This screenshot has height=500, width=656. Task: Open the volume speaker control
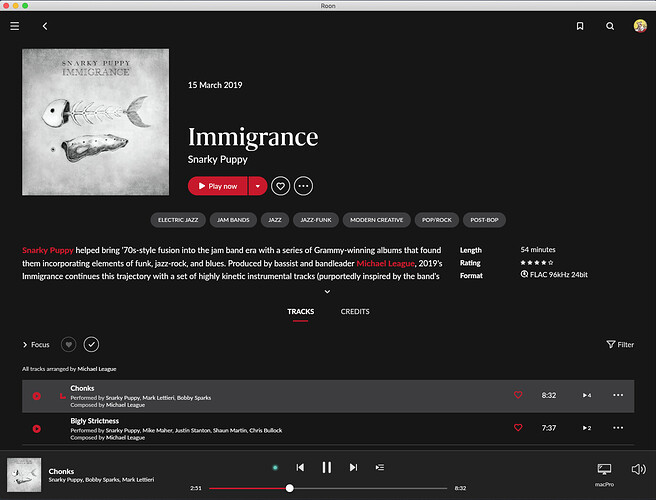(x=638, y=469)
